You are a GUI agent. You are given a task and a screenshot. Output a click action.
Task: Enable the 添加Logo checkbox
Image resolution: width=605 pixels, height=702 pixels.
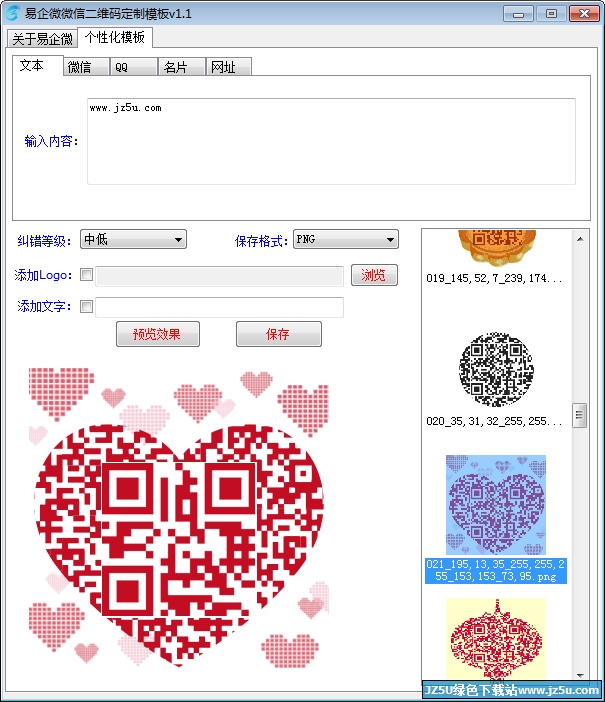(x=86, y=274)
